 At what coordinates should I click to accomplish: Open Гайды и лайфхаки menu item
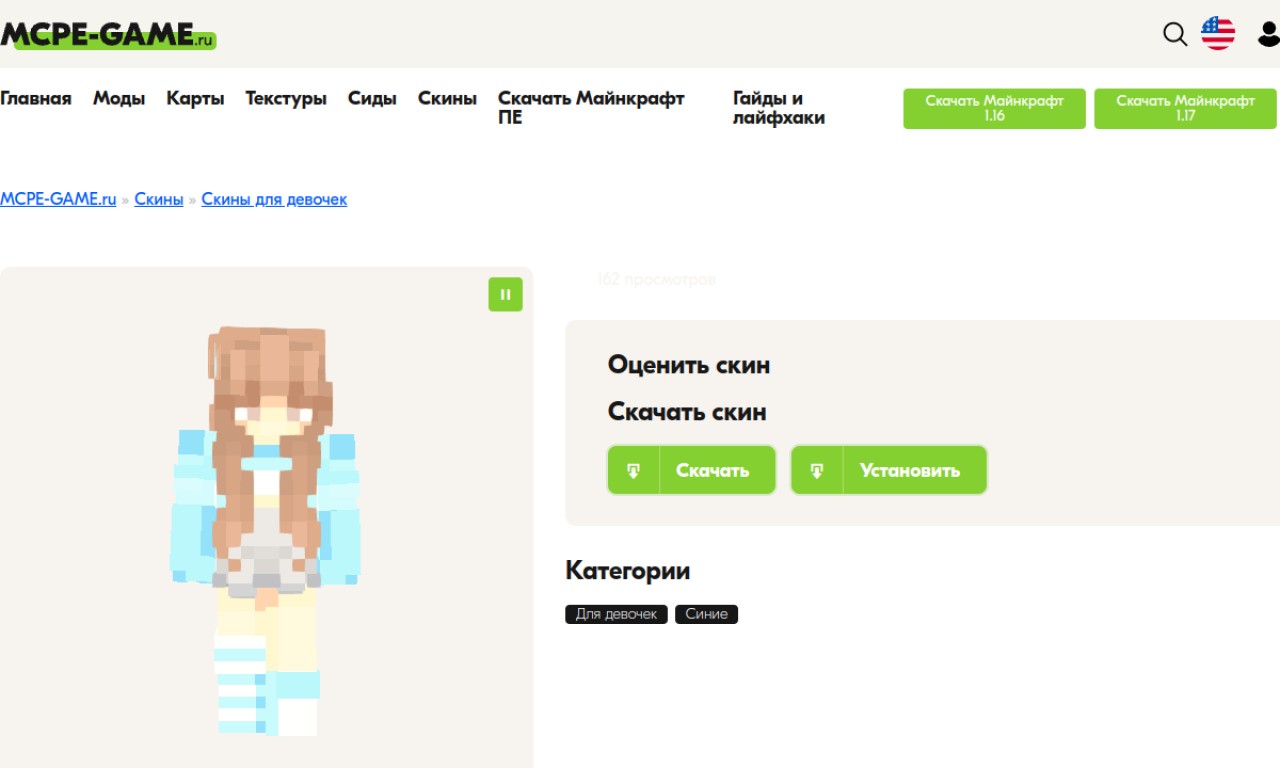click(779, 108)
